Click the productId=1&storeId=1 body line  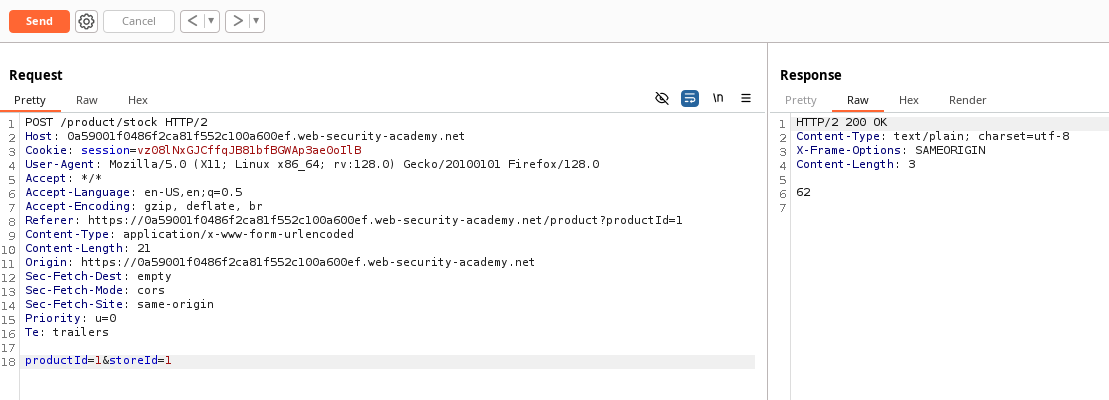(390, 361)
